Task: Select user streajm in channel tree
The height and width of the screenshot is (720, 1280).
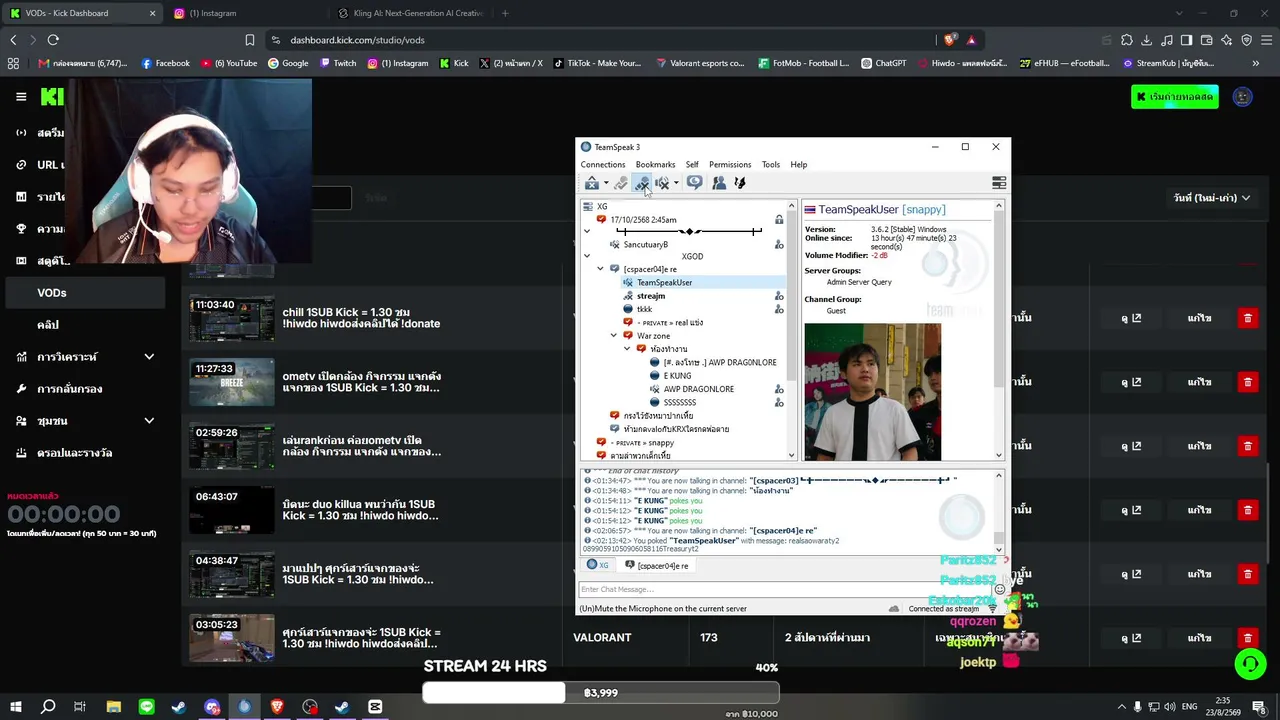Action: tap(651, 296)
